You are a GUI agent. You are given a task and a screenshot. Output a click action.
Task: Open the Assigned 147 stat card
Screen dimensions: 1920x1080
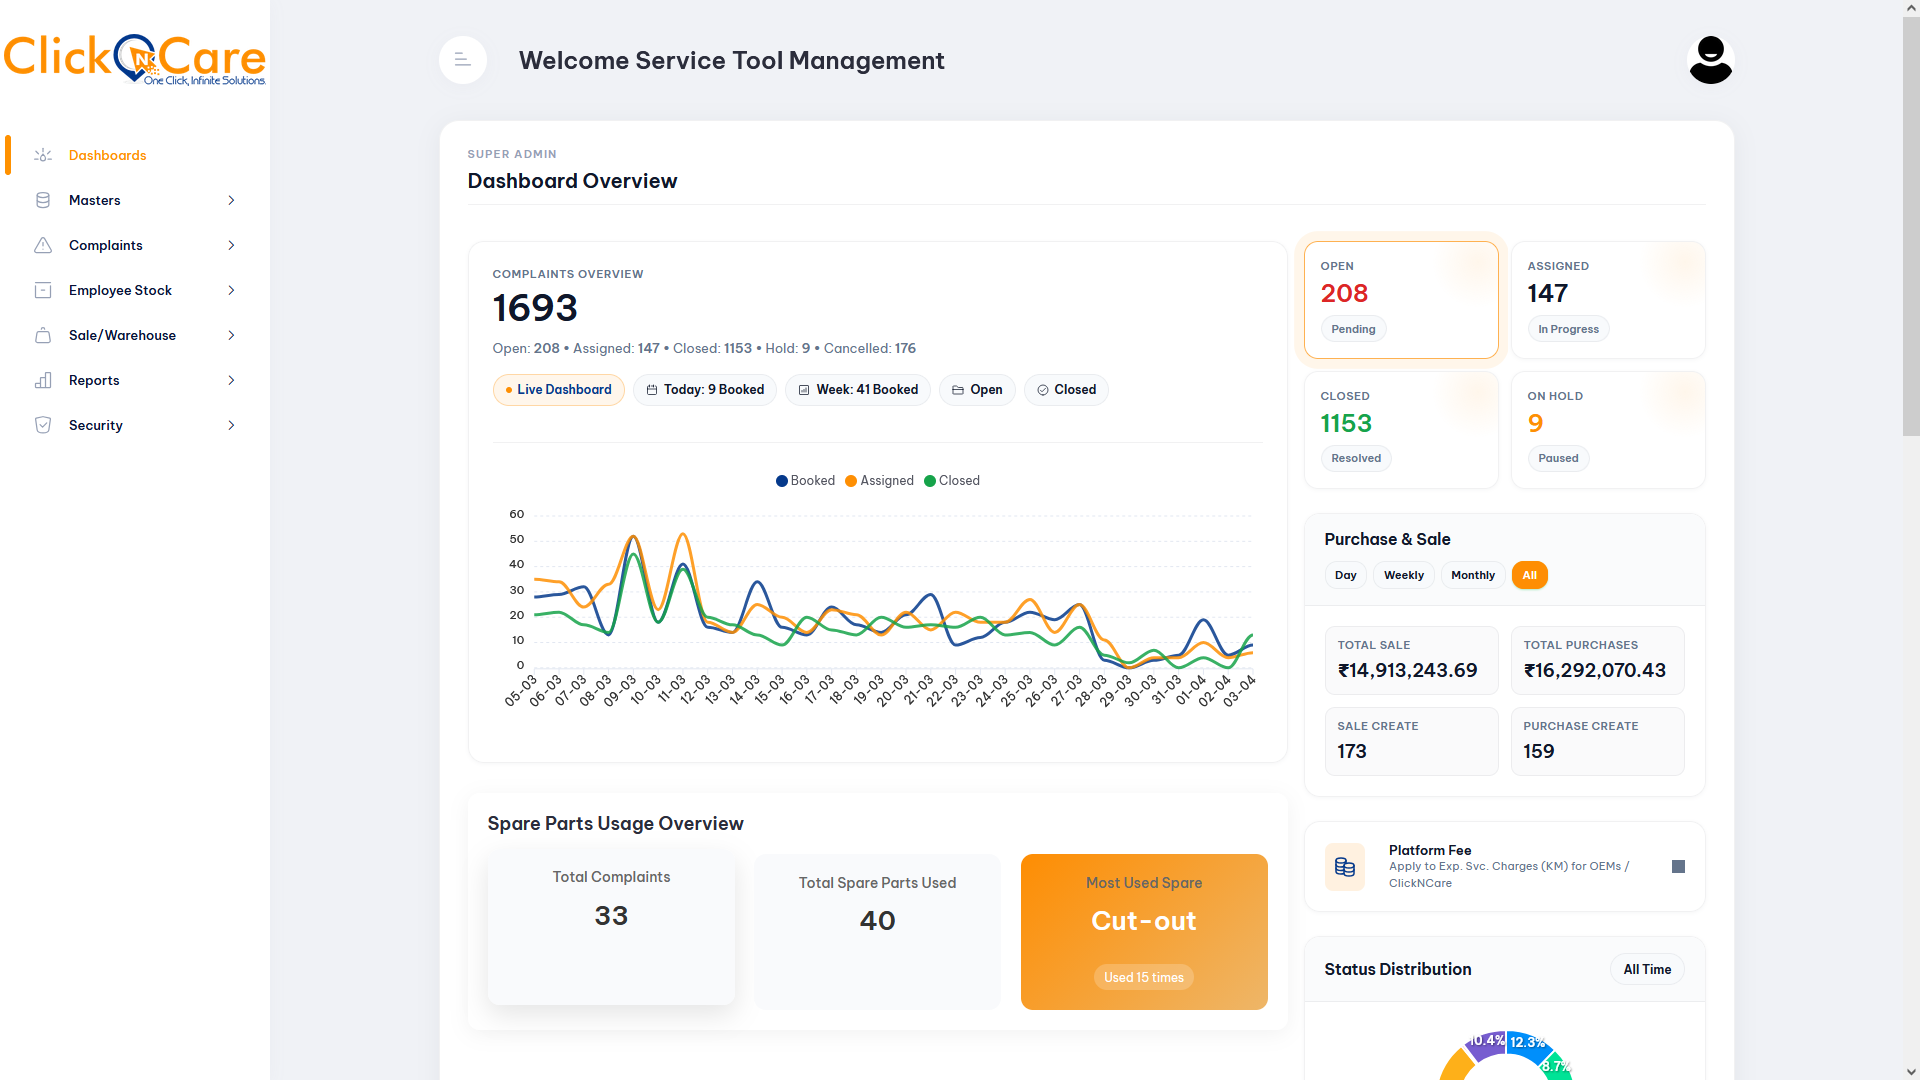click(1608, 300)
